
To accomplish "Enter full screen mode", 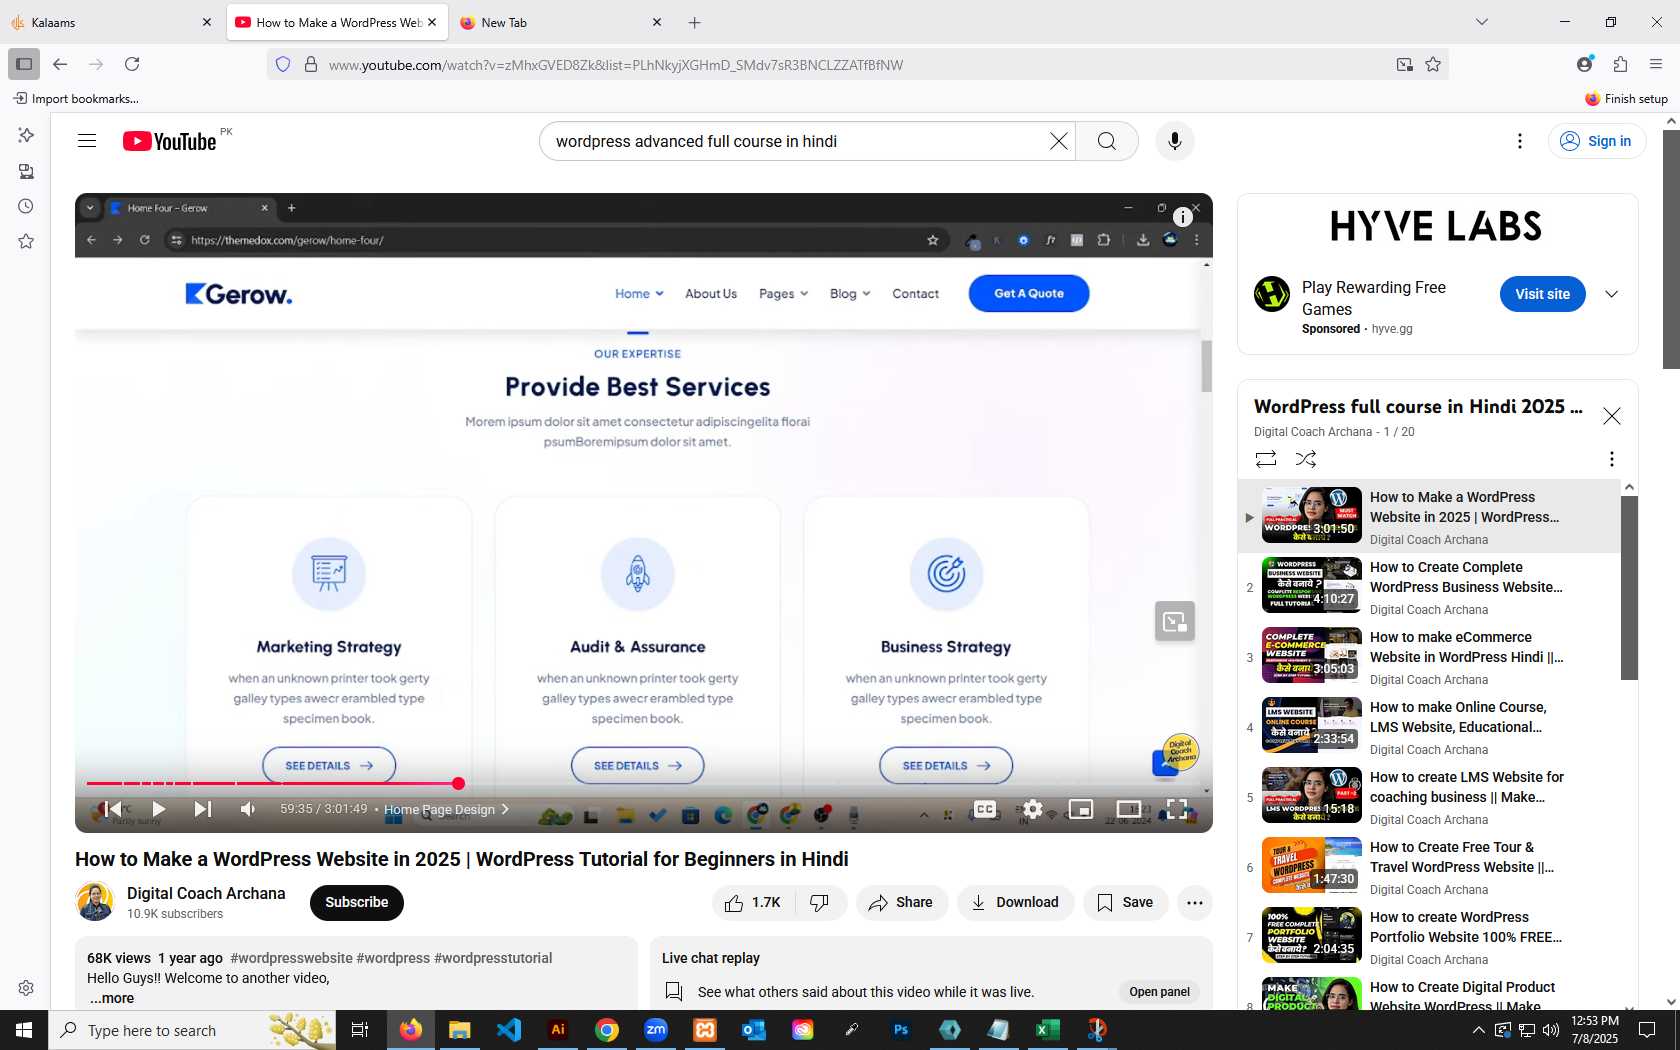I will coord(1177,809).
